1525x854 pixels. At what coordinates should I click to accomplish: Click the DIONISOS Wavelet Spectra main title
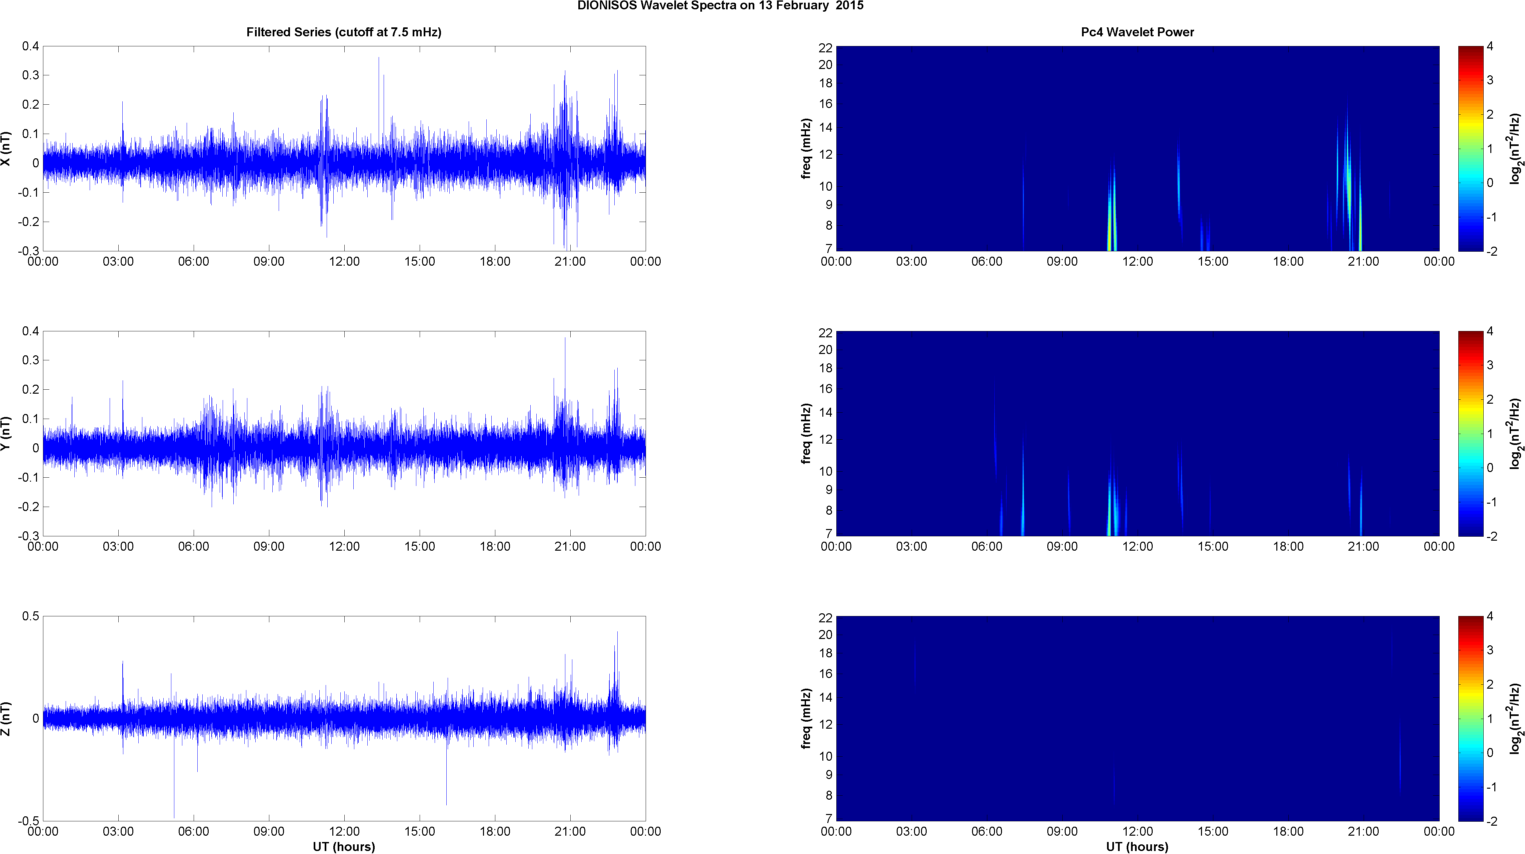(x=720, y=6)
